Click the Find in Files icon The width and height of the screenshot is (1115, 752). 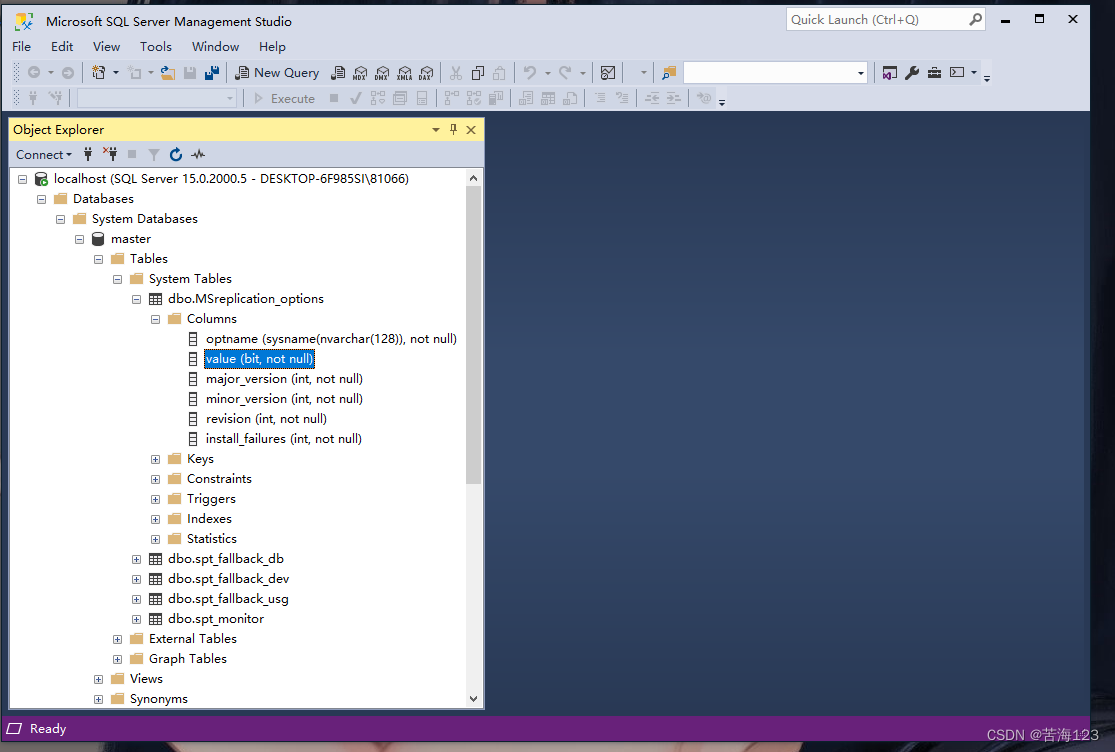669,72
